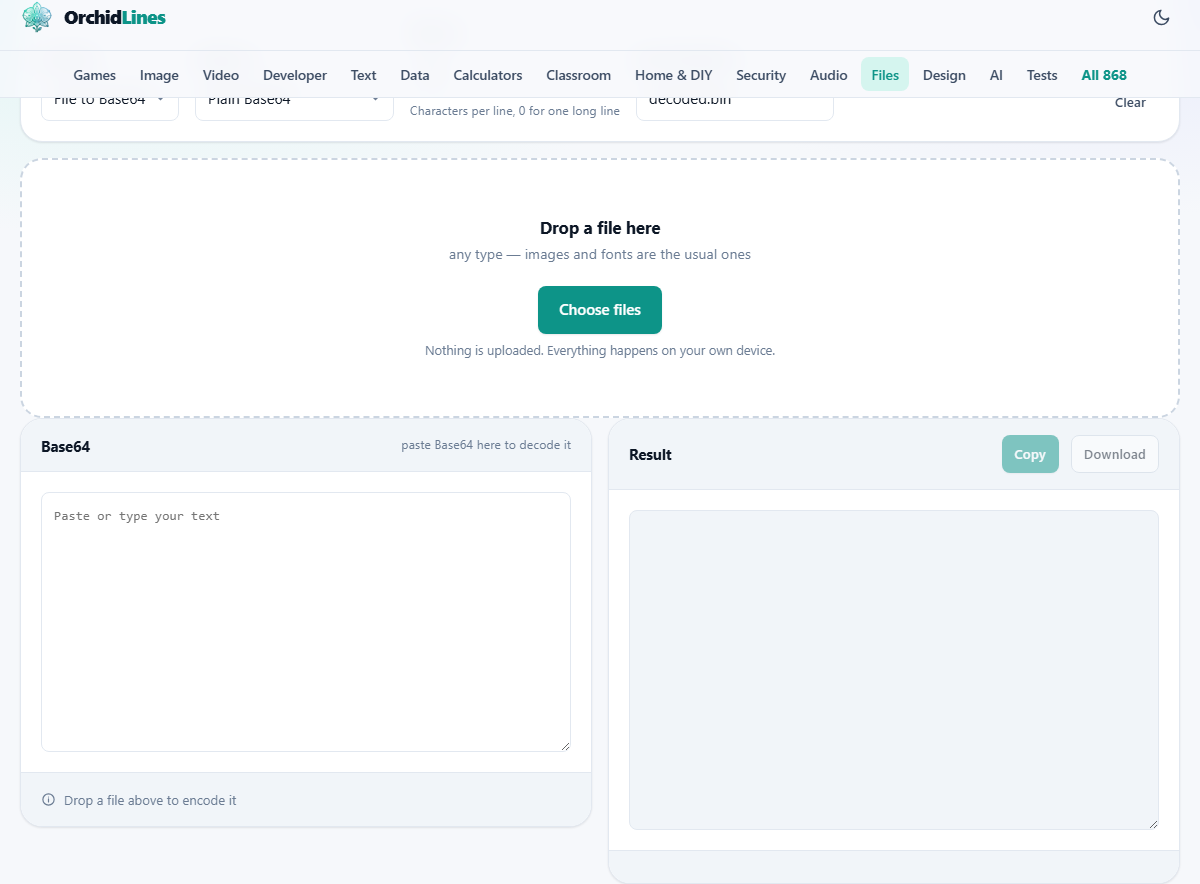Open the Games category

click(x=95, y=75)
